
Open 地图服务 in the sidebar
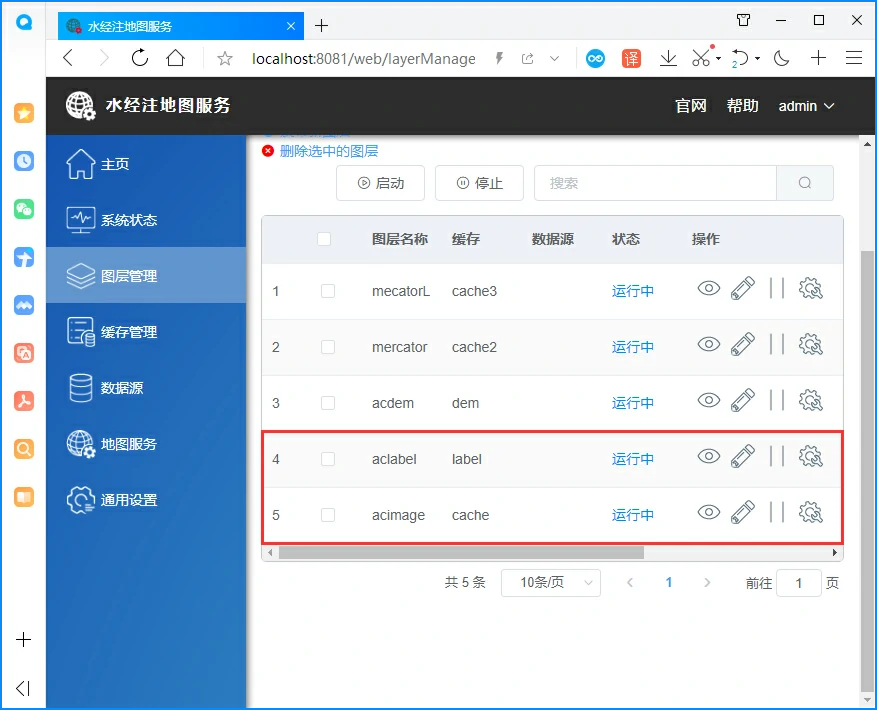click(x=146, y=444)
